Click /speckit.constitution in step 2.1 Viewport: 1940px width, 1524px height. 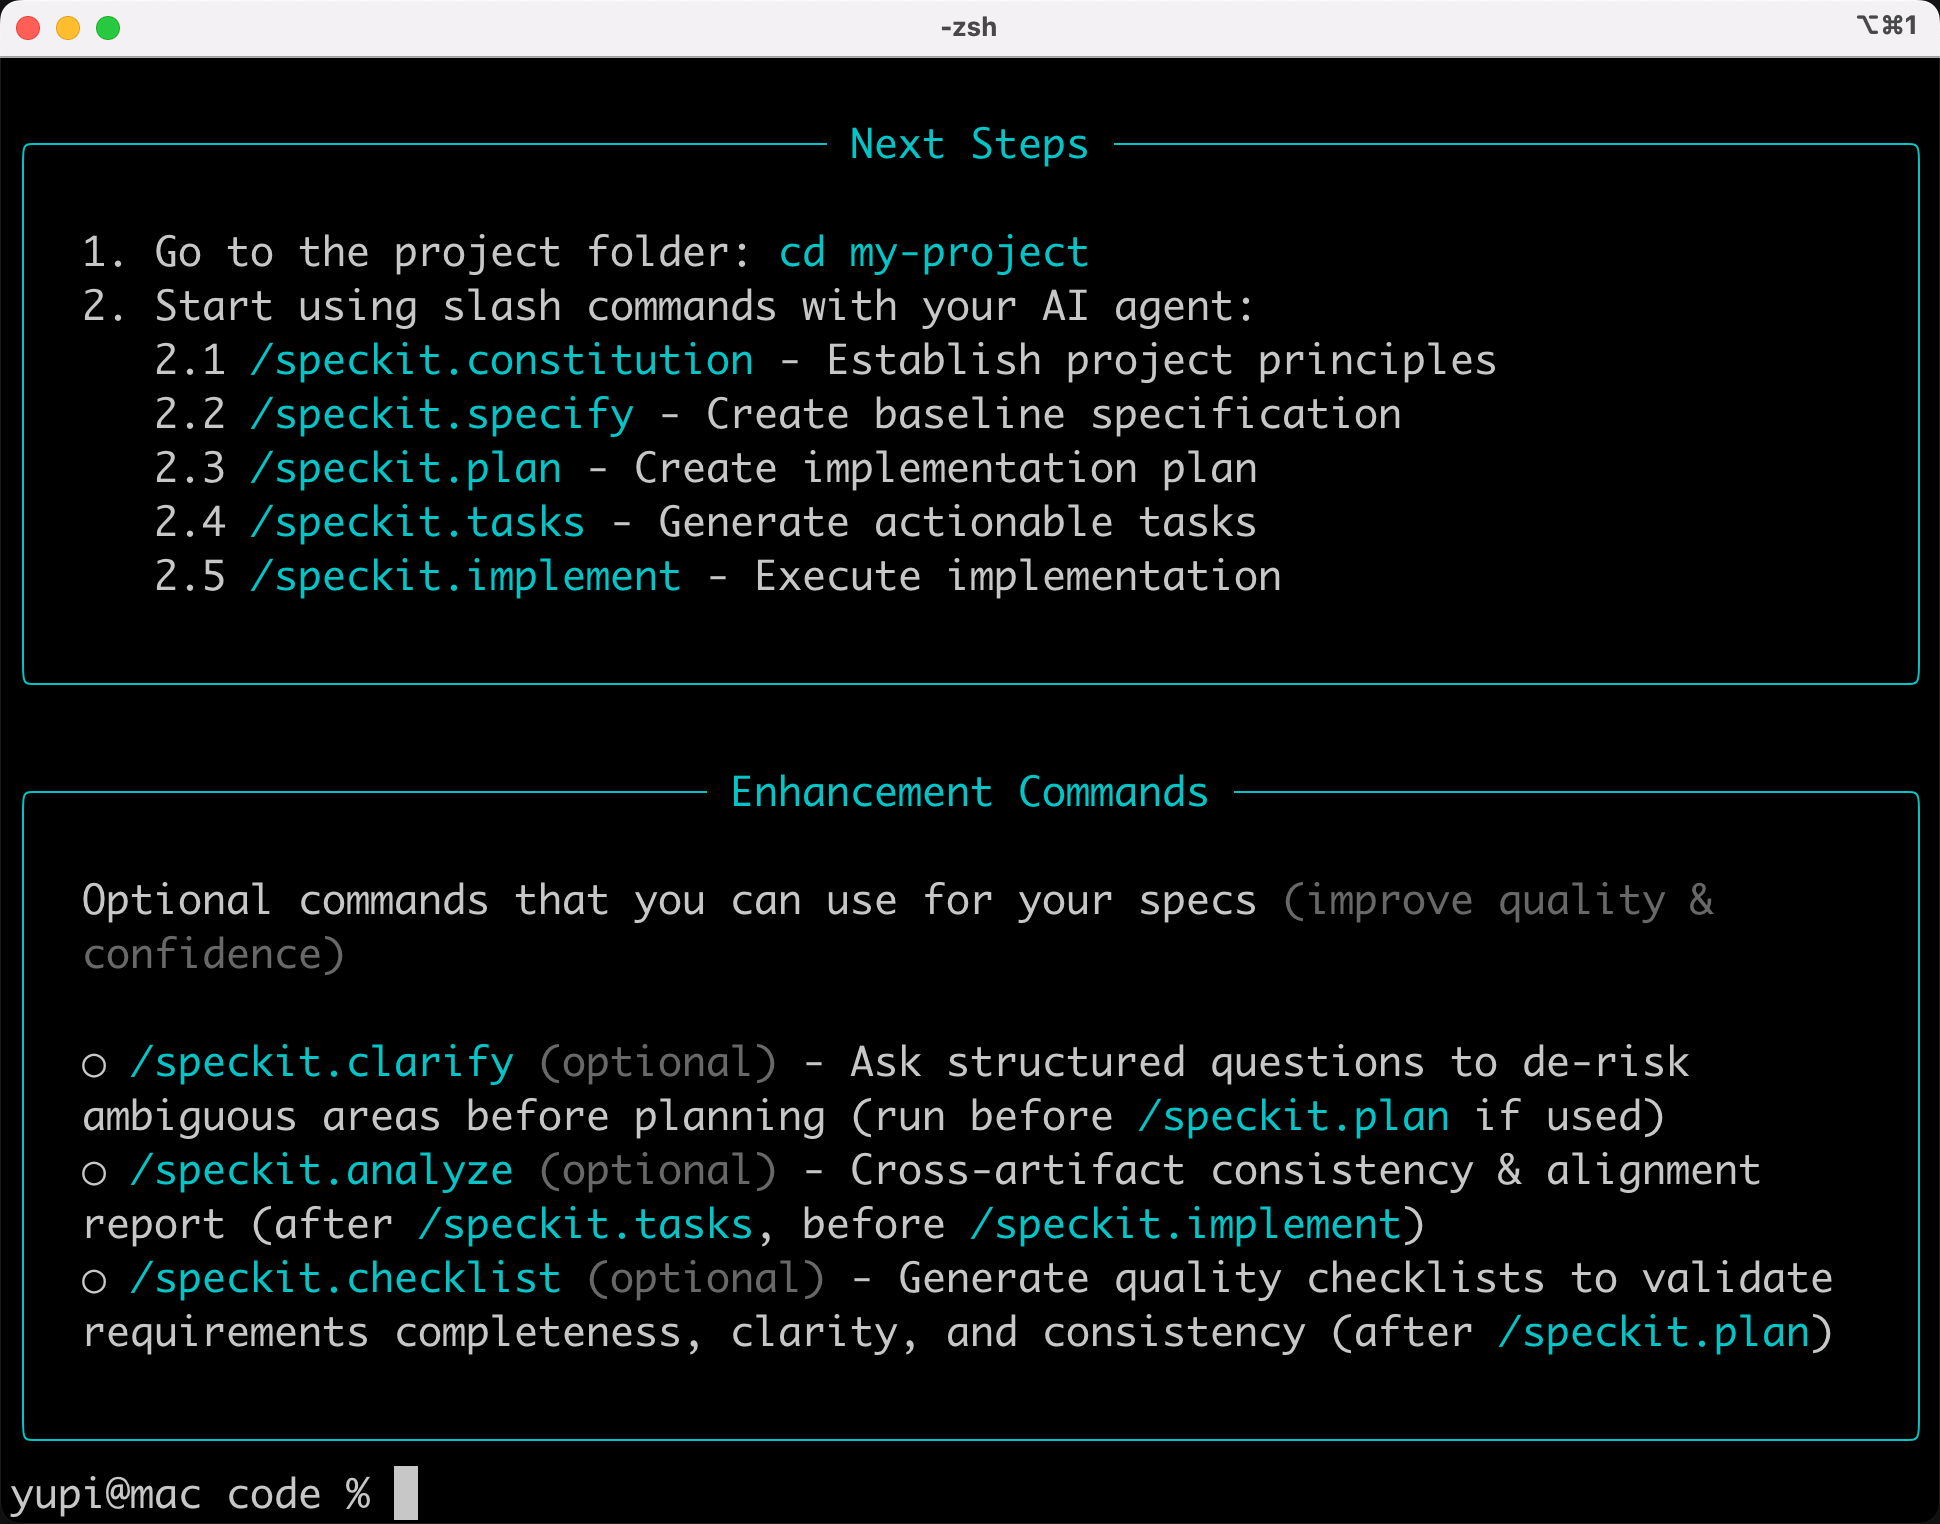(502, 361)
